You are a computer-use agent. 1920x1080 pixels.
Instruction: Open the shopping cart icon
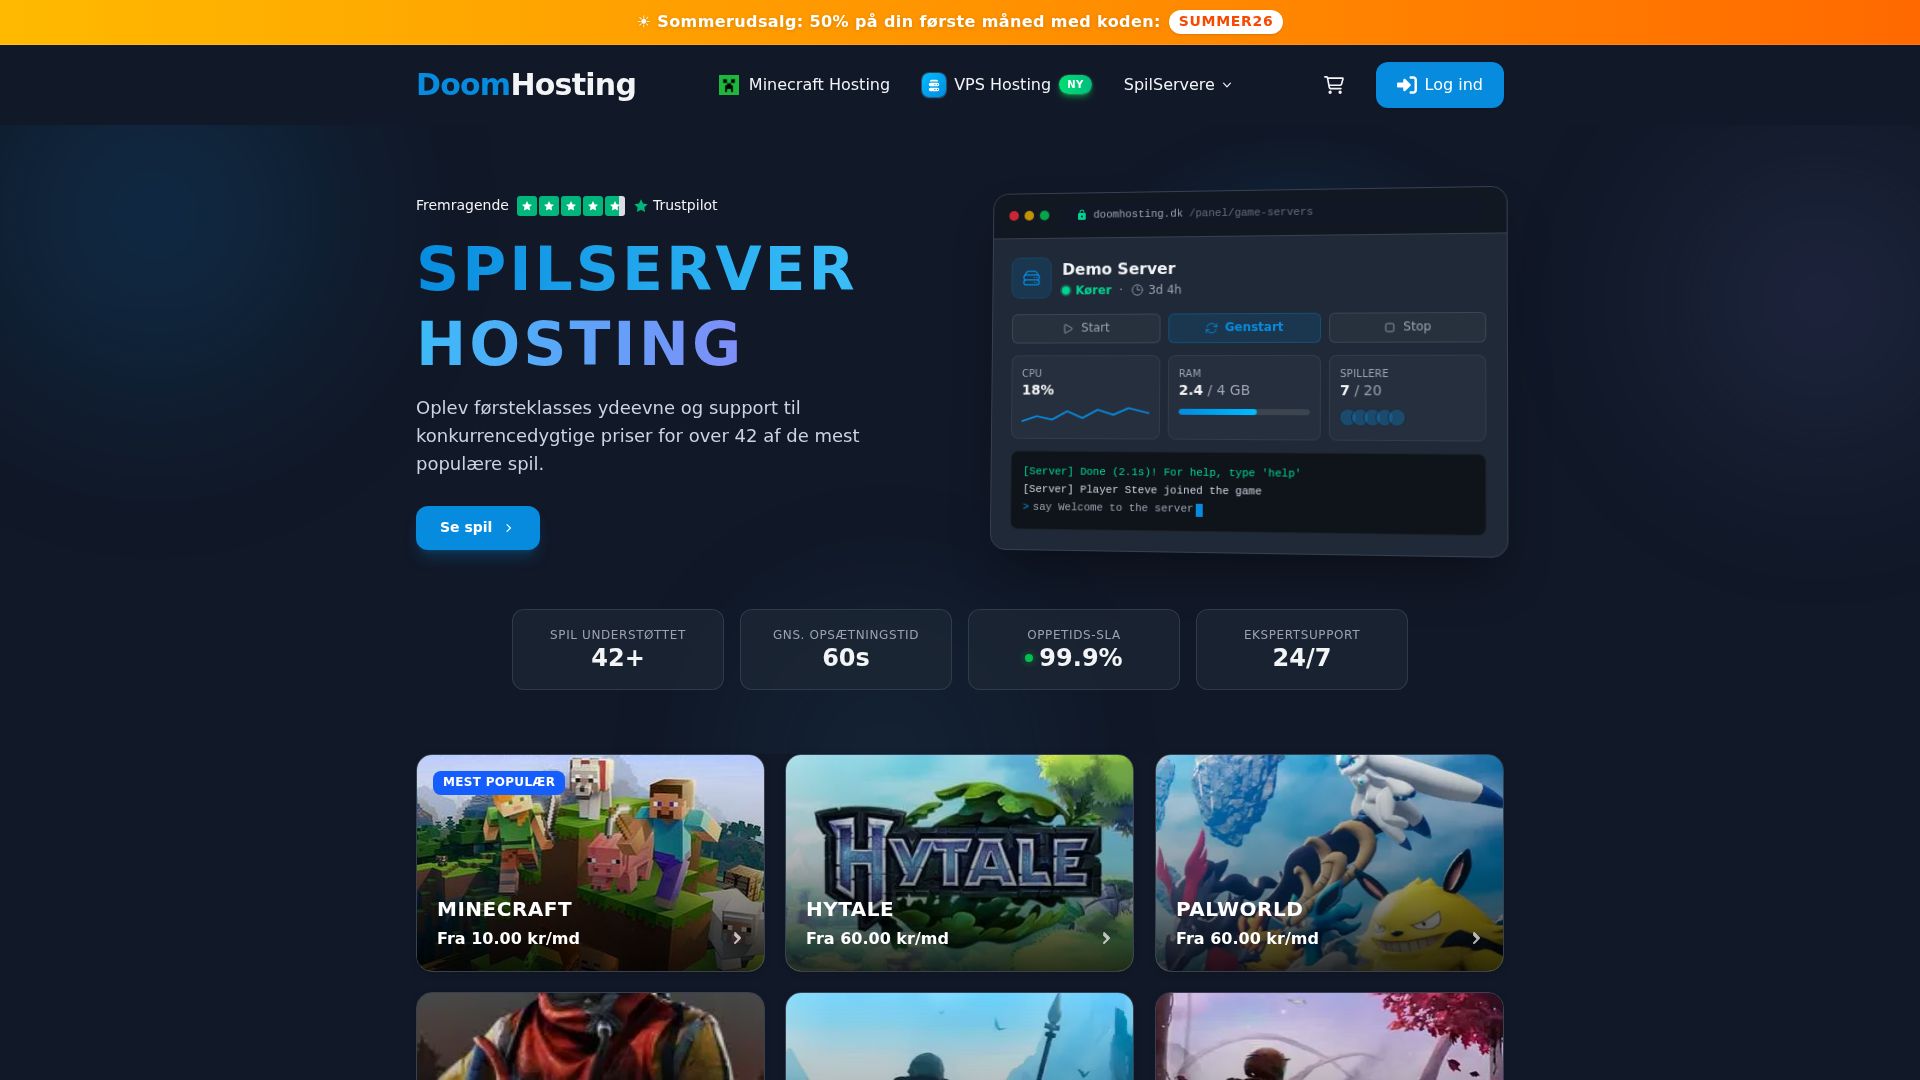(x=1334, y=85)
